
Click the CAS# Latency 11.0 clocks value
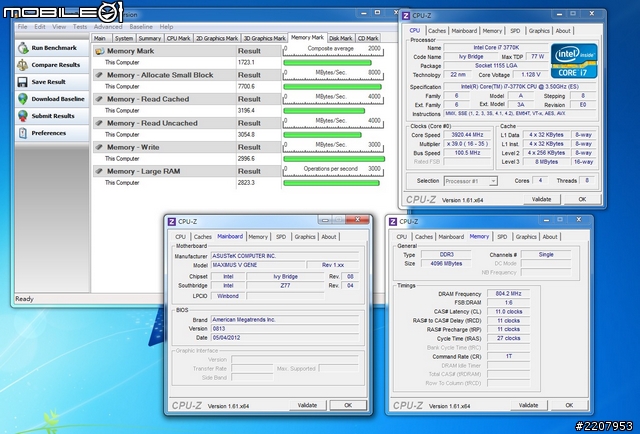pos(509,312)
